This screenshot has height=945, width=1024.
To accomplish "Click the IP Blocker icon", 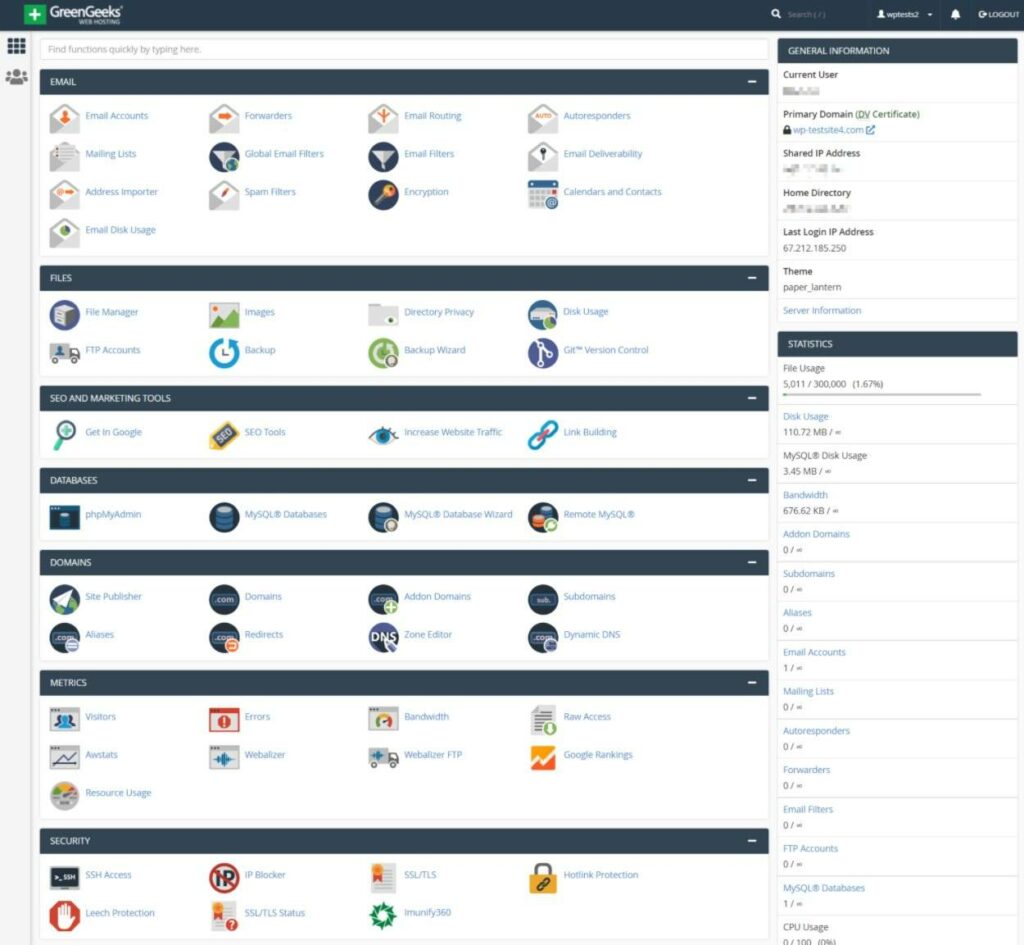I will [x=223, y=877].
